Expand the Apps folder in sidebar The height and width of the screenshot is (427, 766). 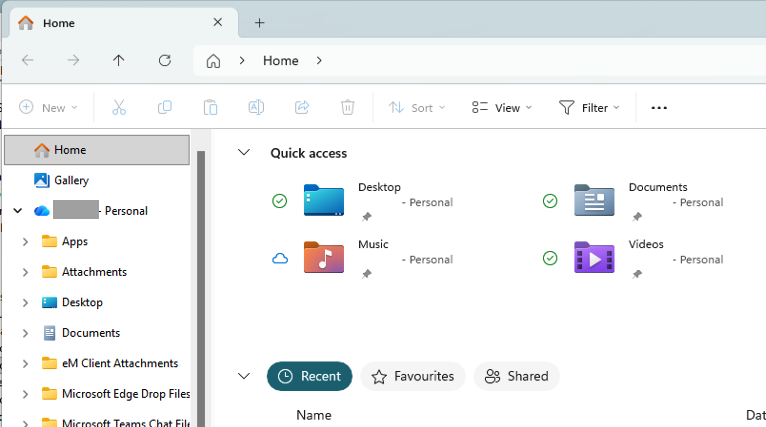[25, 242]
